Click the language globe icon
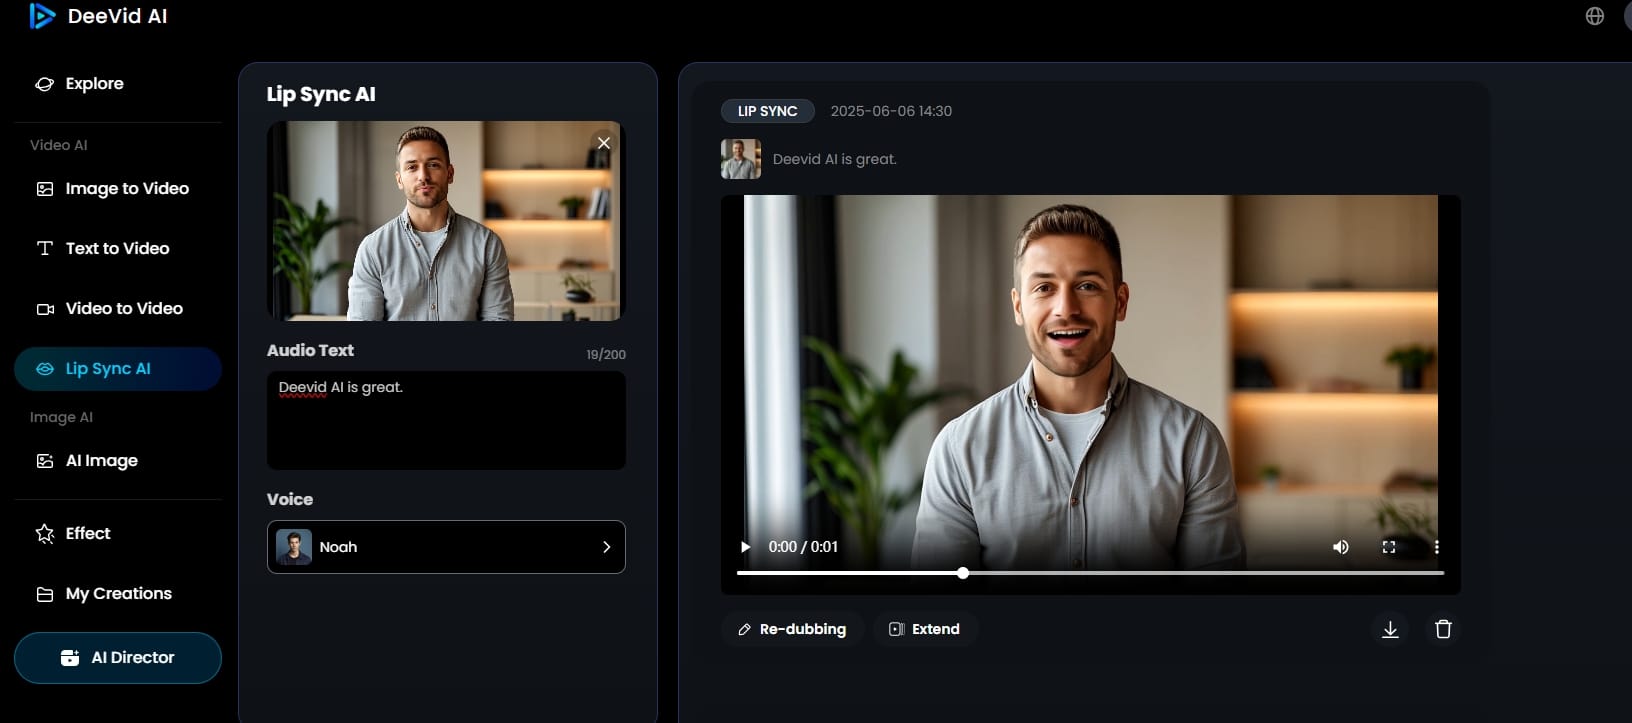1632x723 pixels. 1595,16
